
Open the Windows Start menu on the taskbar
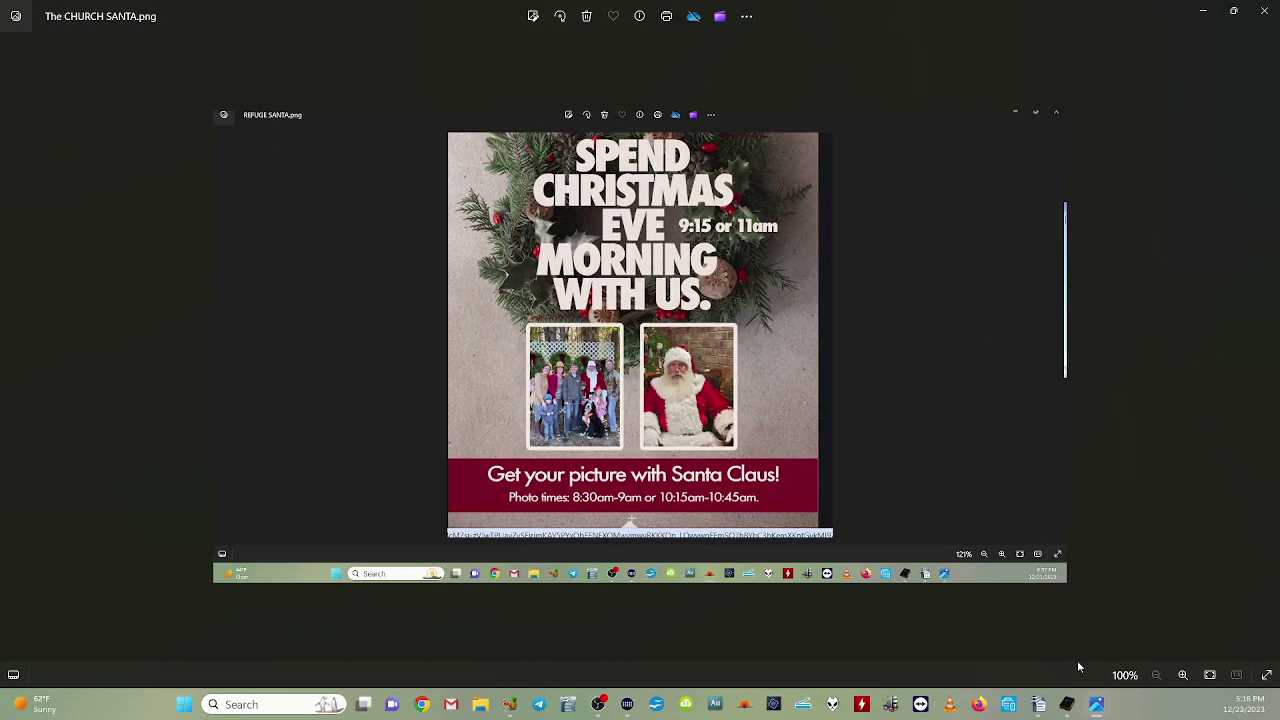[x=185, y=704]
